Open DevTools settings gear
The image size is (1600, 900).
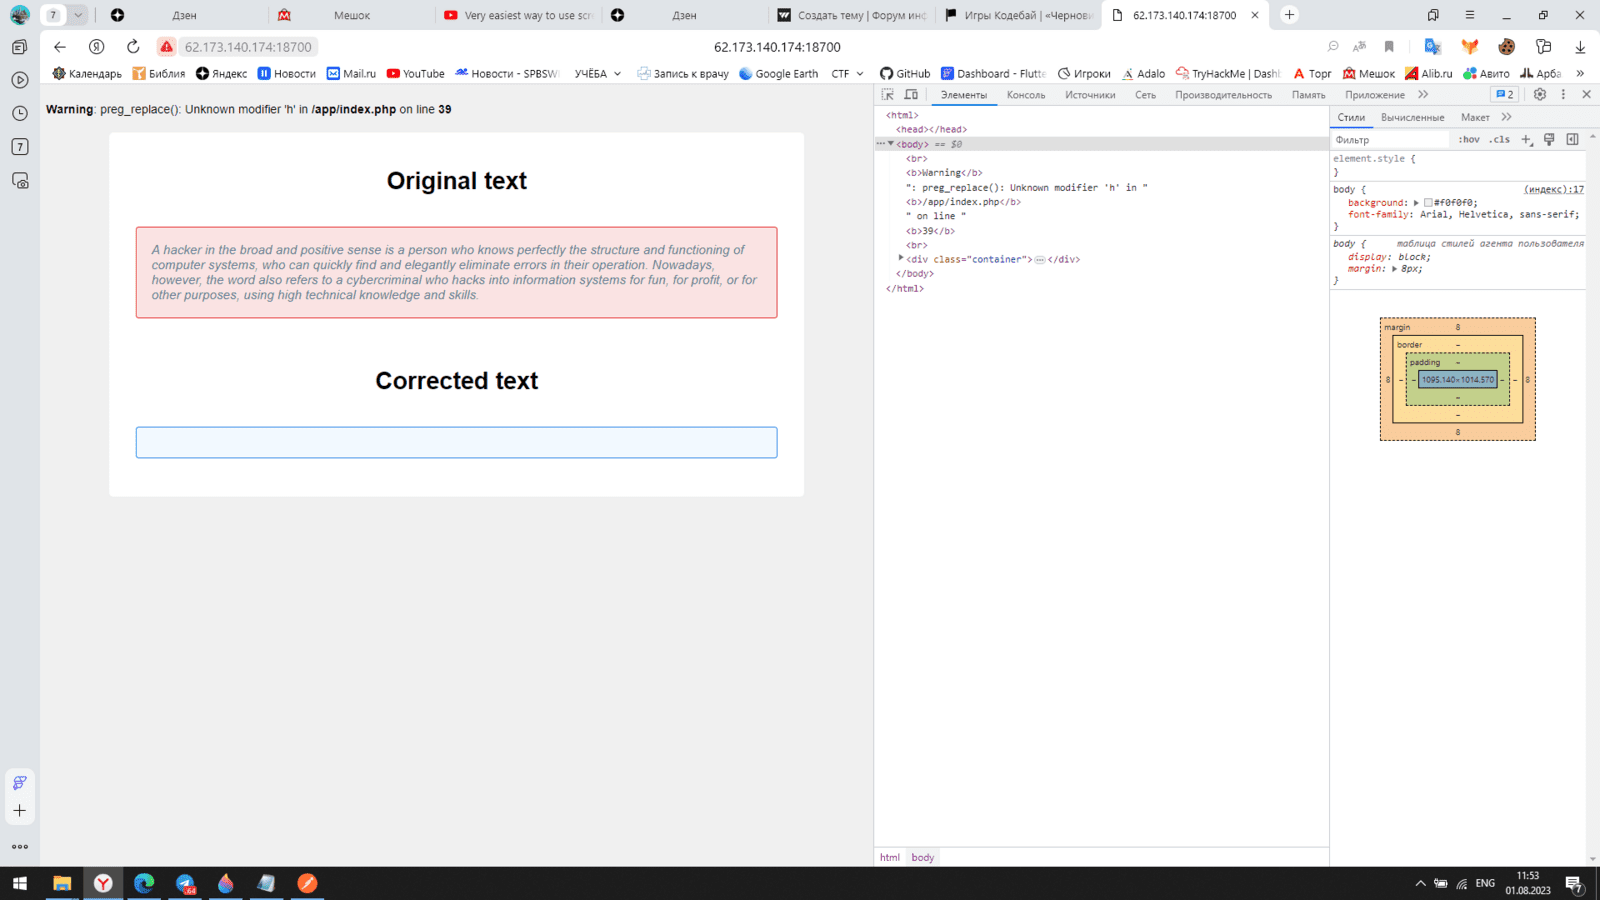(1540, 94)
